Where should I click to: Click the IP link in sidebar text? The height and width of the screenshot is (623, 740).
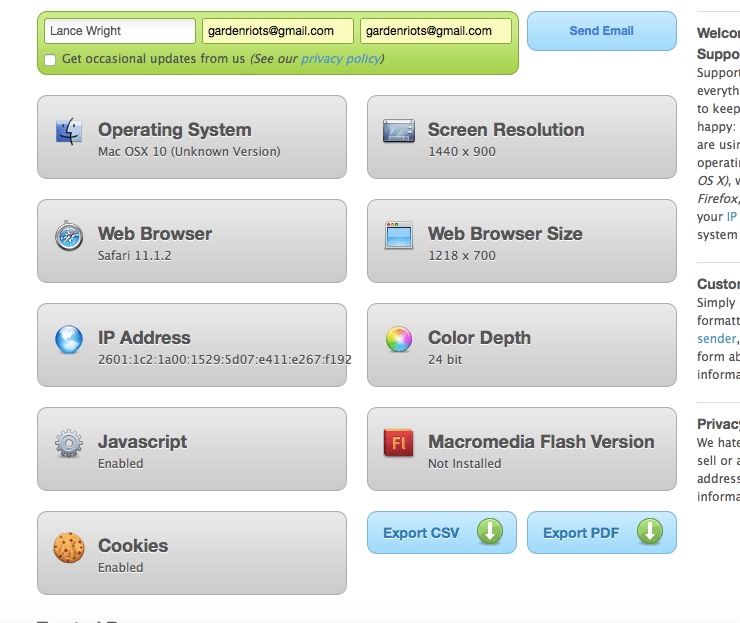pos(732,216)
